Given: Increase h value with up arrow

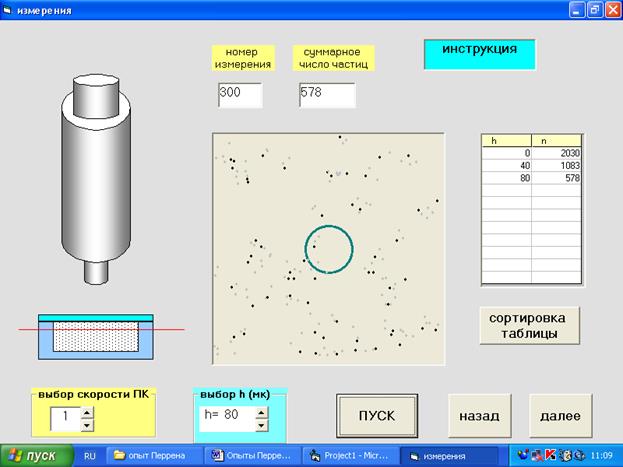Looking at the screenshot, I should (x=261, y=413).
